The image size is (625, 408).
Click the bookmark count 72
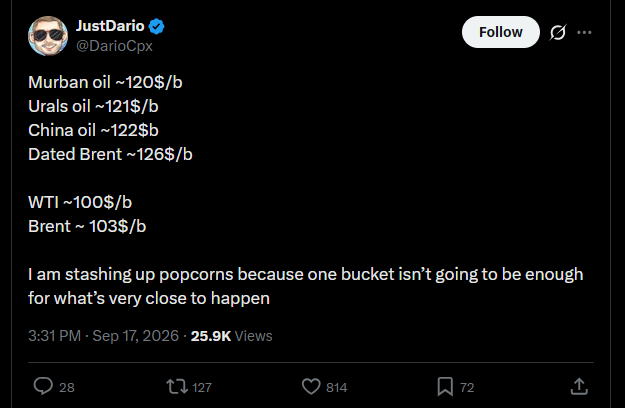467,387
